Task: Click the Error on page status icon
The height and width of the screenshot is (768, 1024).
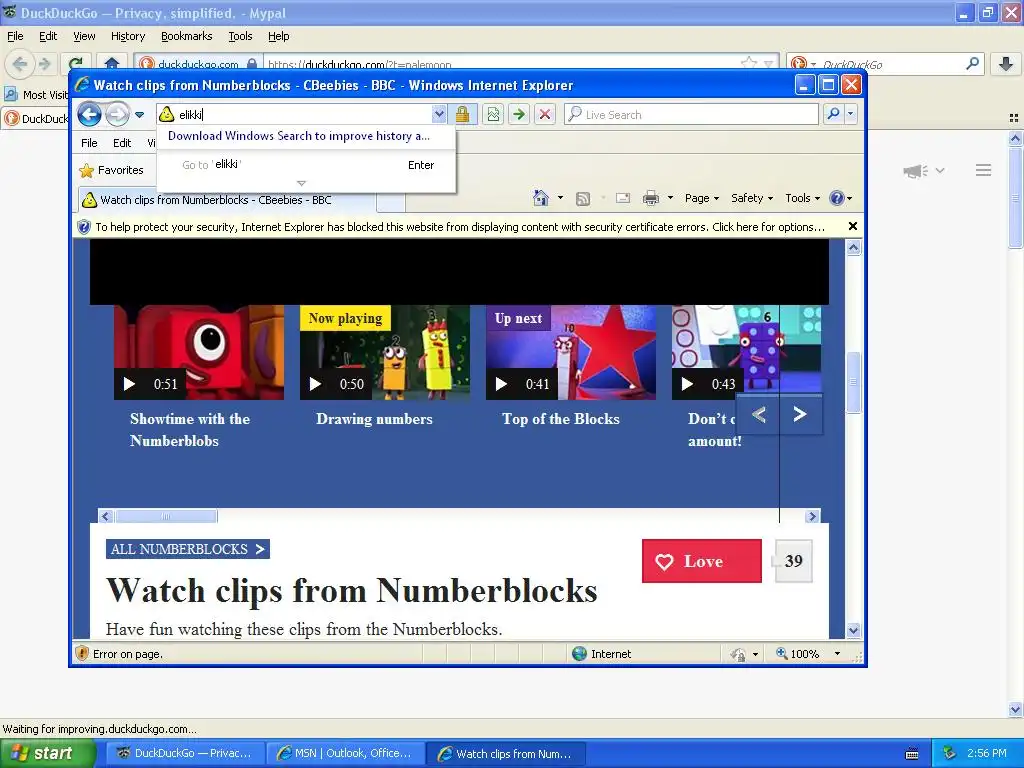Action: point(82,654)
